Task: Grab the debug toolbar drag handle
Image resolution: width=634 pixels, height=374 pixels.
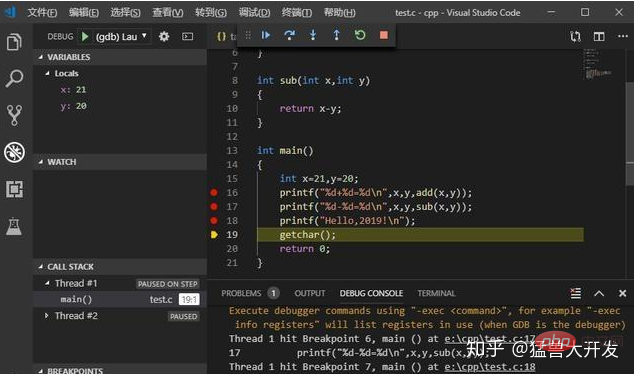Action: (x=248, y=35)
